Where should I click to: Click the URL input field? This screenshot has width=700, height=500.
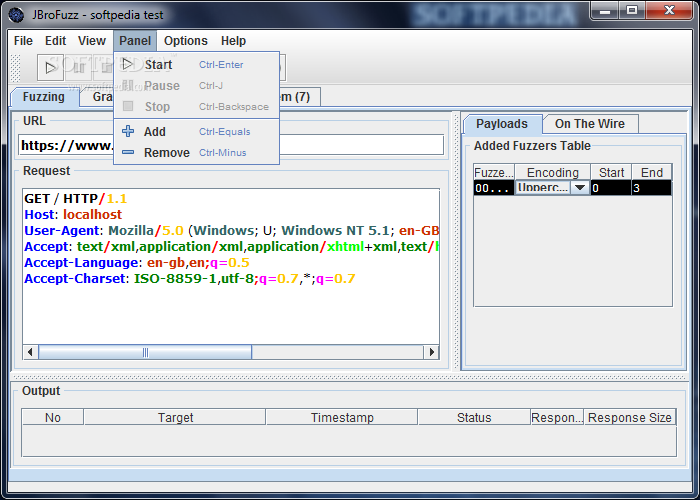click(x=231, y=145)
